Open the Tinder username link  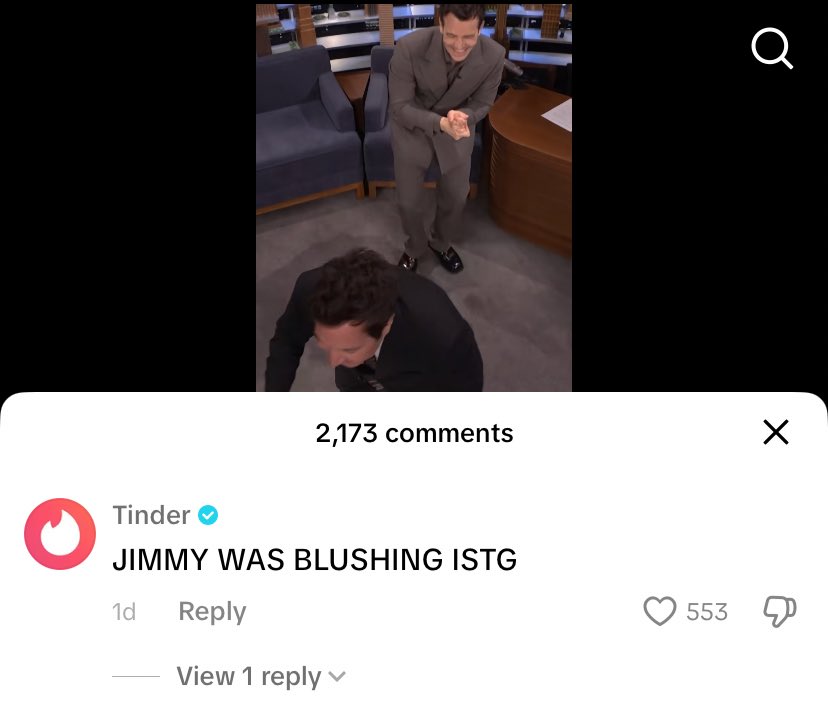[151, 515]
